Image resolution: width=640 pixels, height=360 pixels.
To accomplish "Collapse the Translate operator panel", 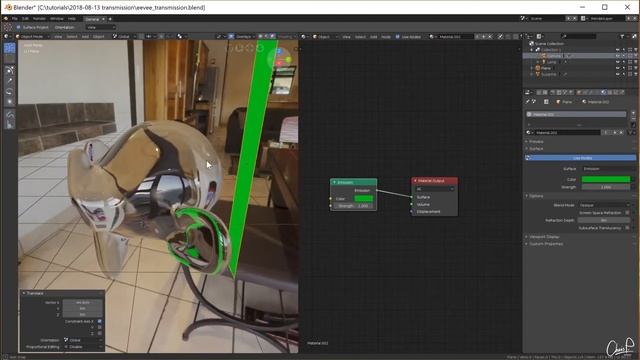I will click(24, 293).
